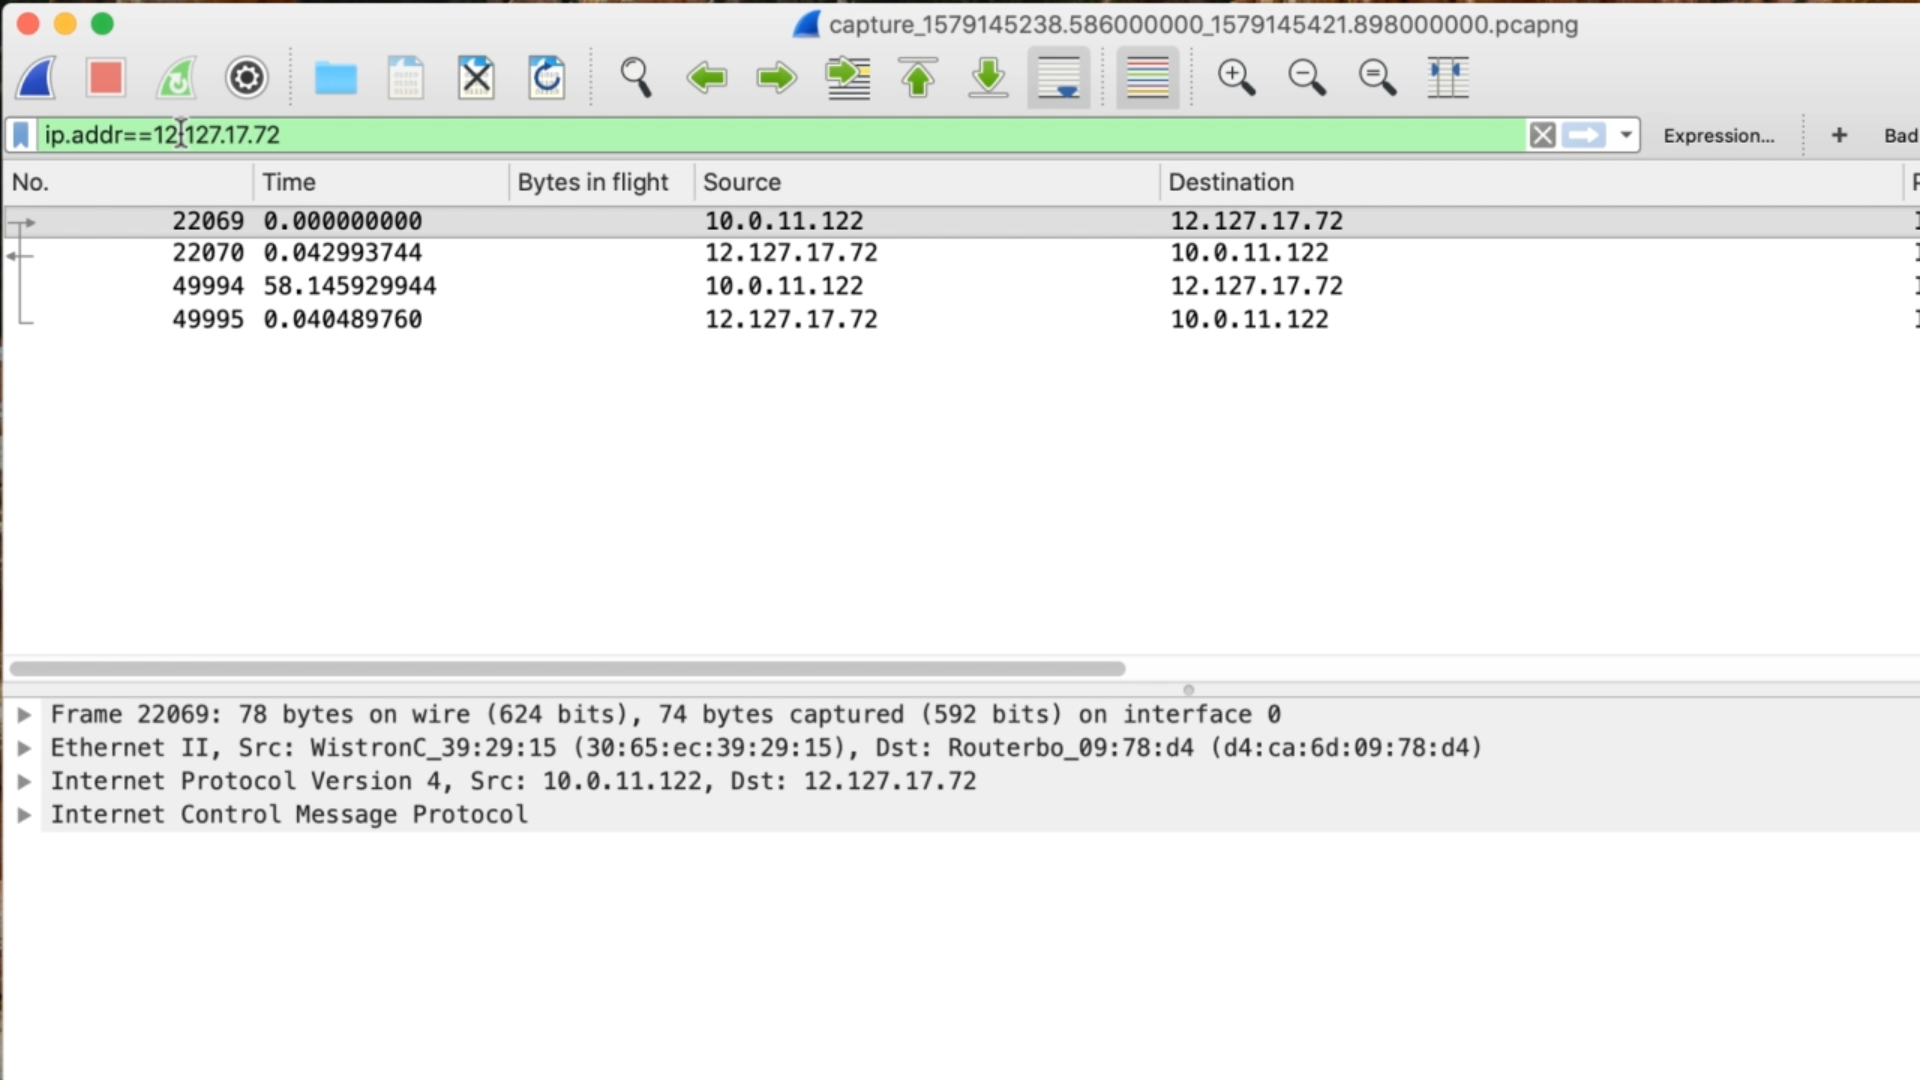Stop the running capture
1920x1080 pixels.
(x=105, y=77)
